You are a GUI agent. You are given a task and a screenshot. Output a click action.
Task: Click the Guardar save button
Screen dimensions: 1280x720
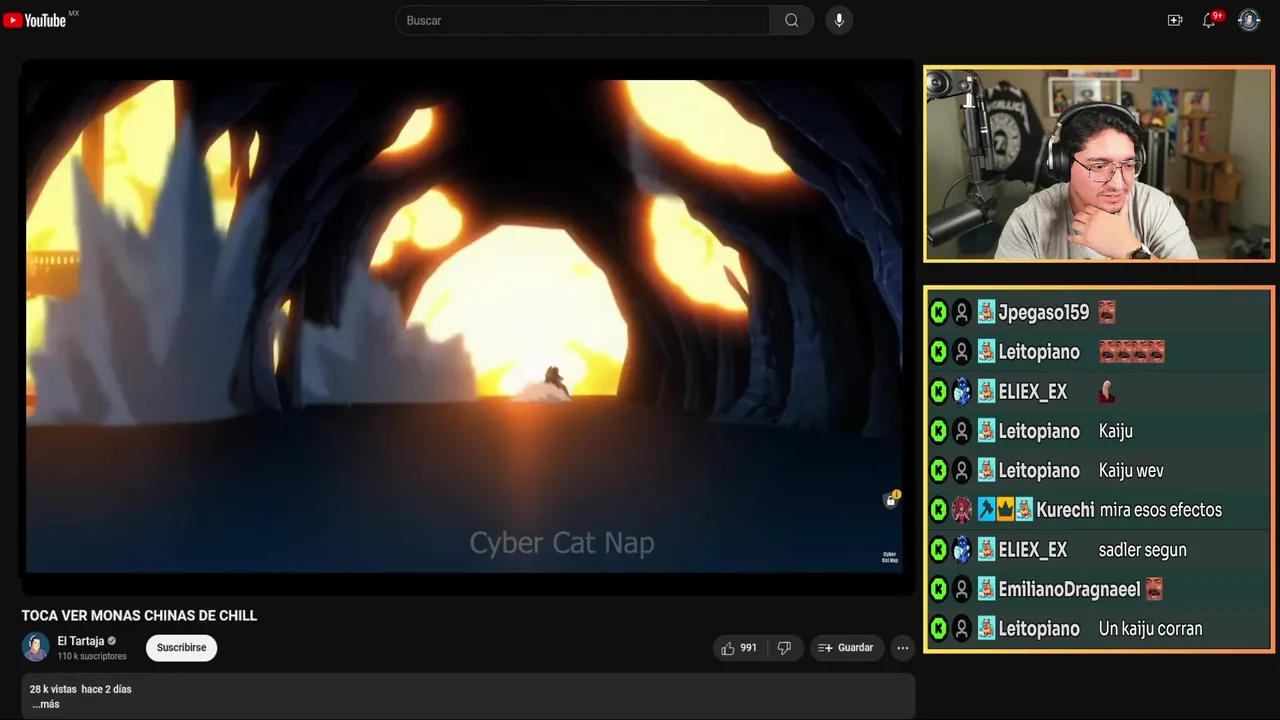(x=846, y=648)
